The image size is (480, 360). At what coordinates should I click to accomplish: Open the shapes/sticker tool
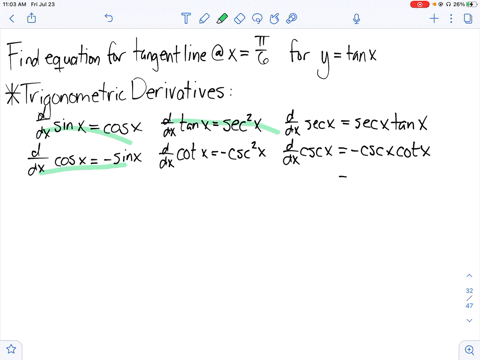pyautogui.click(x=274, y=18)
